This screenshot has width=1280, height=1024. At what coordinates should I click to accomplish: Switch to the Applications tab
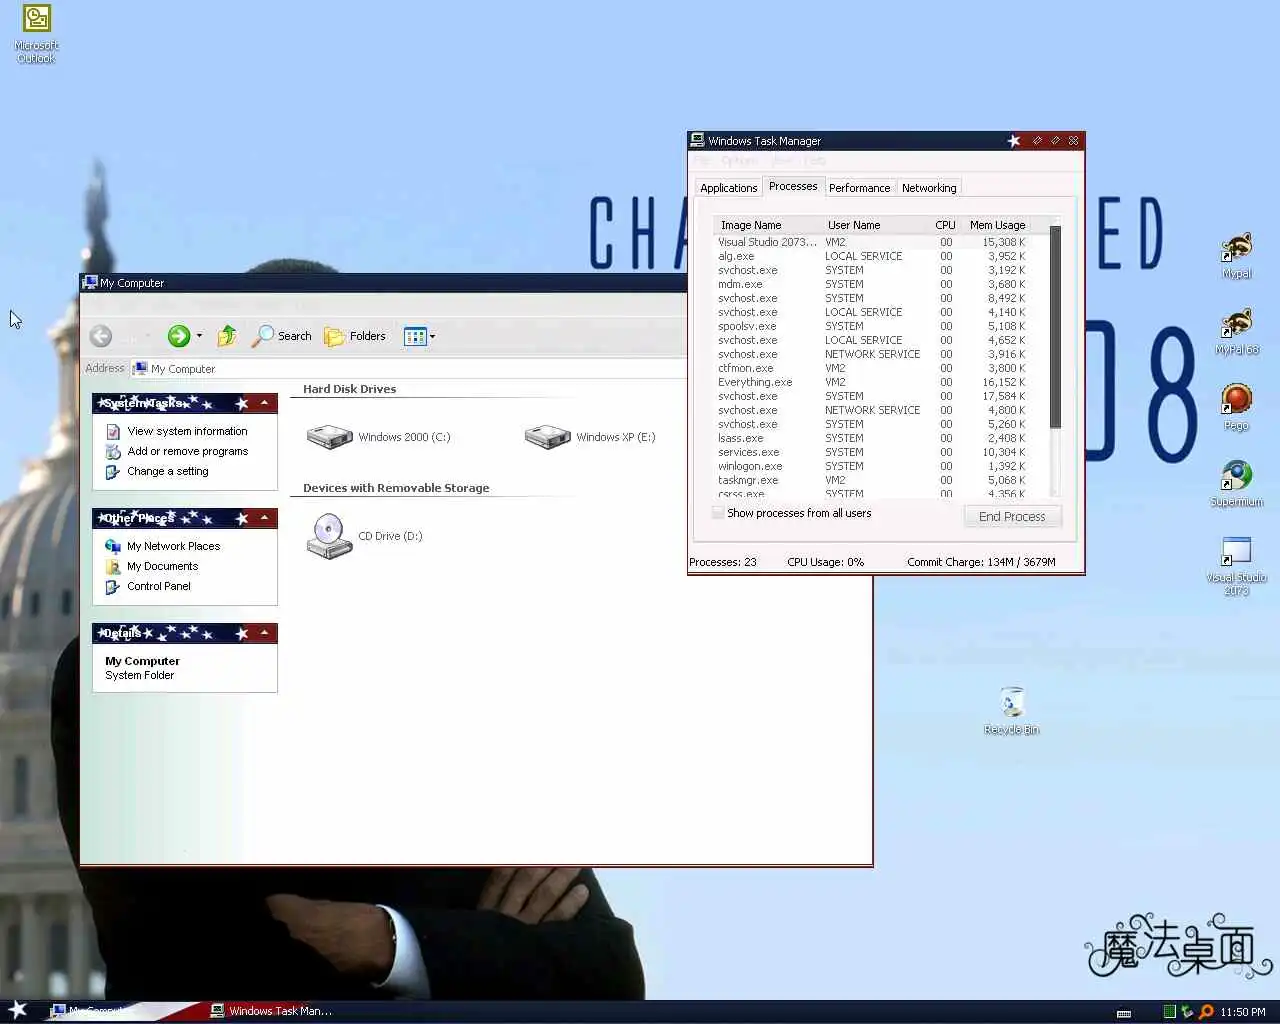(x=728, y=188)
